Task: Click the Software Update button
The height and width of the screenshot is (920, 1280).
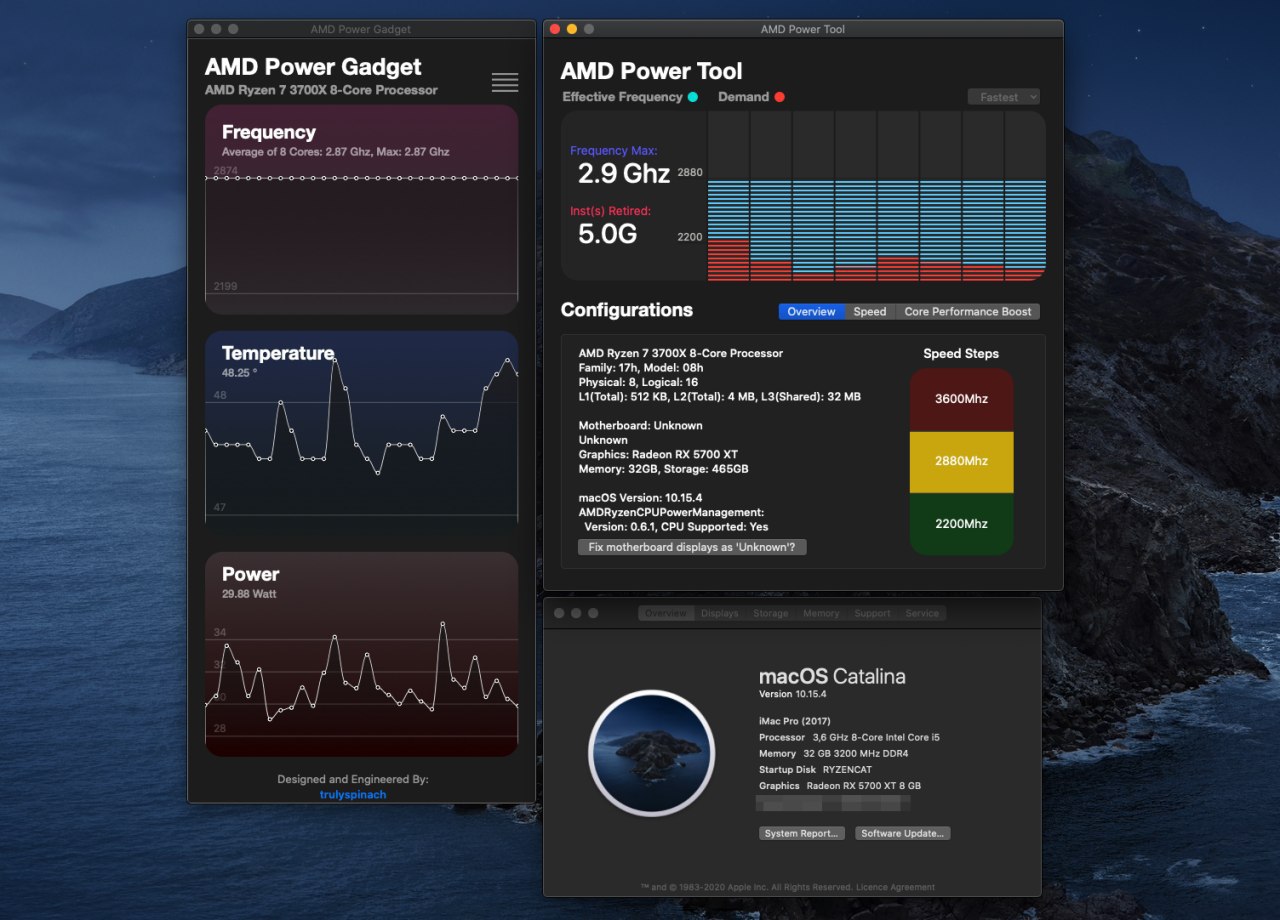Action: click(x=903, y=833)
